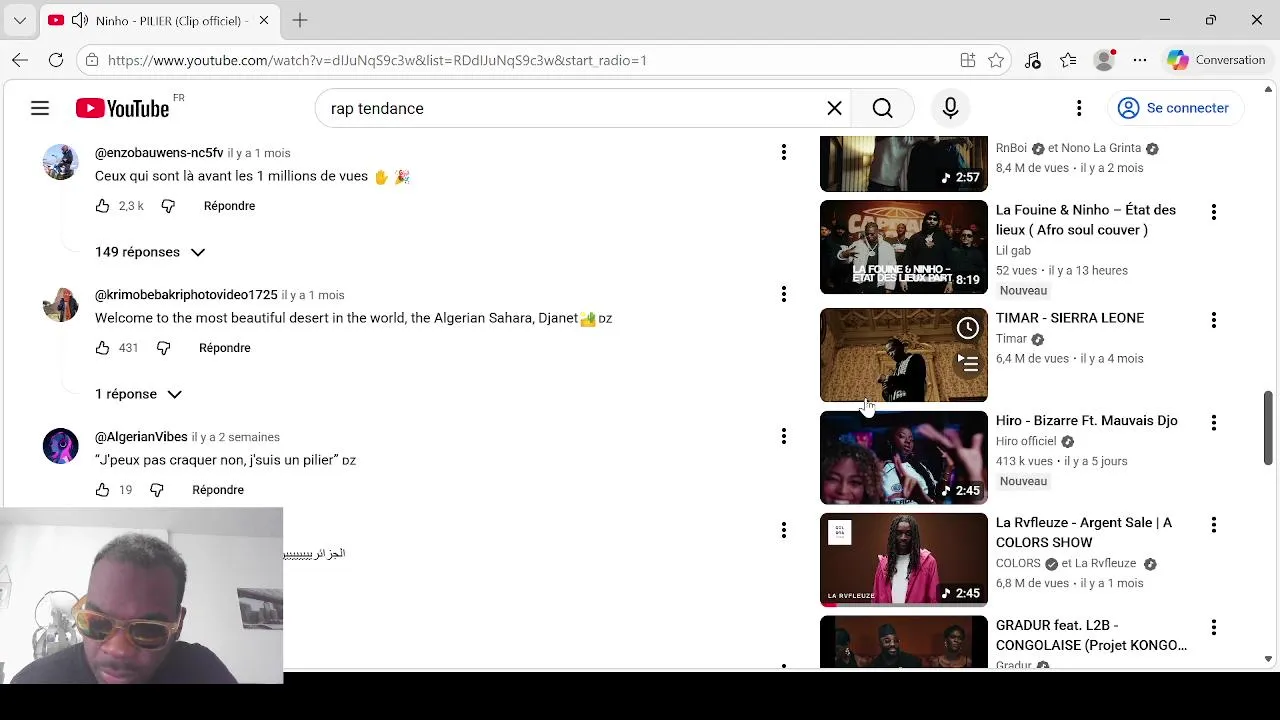Open Lil gab channel name
The width and height of the screenshot is (1280, 720).
tap(1013, 251)
